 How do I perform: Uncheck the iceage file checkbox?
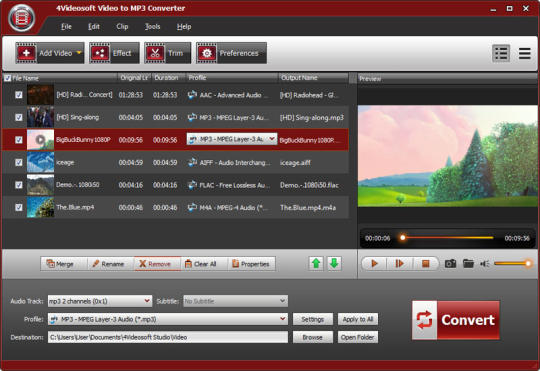coord(19,162)
